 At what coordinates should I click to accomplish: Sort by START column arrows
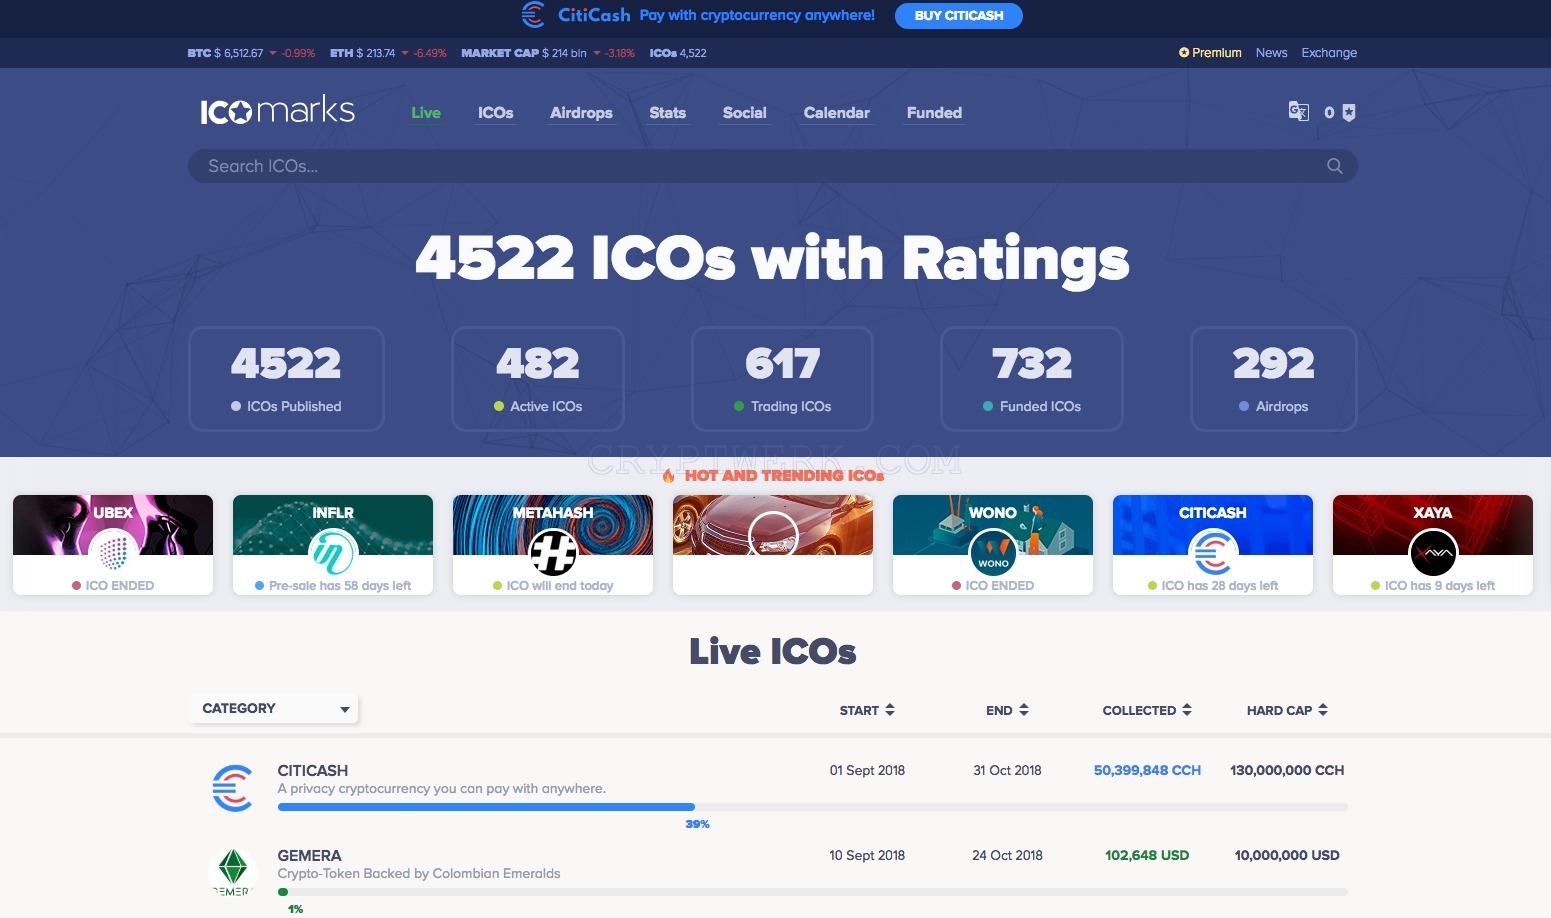pos(890,710)
